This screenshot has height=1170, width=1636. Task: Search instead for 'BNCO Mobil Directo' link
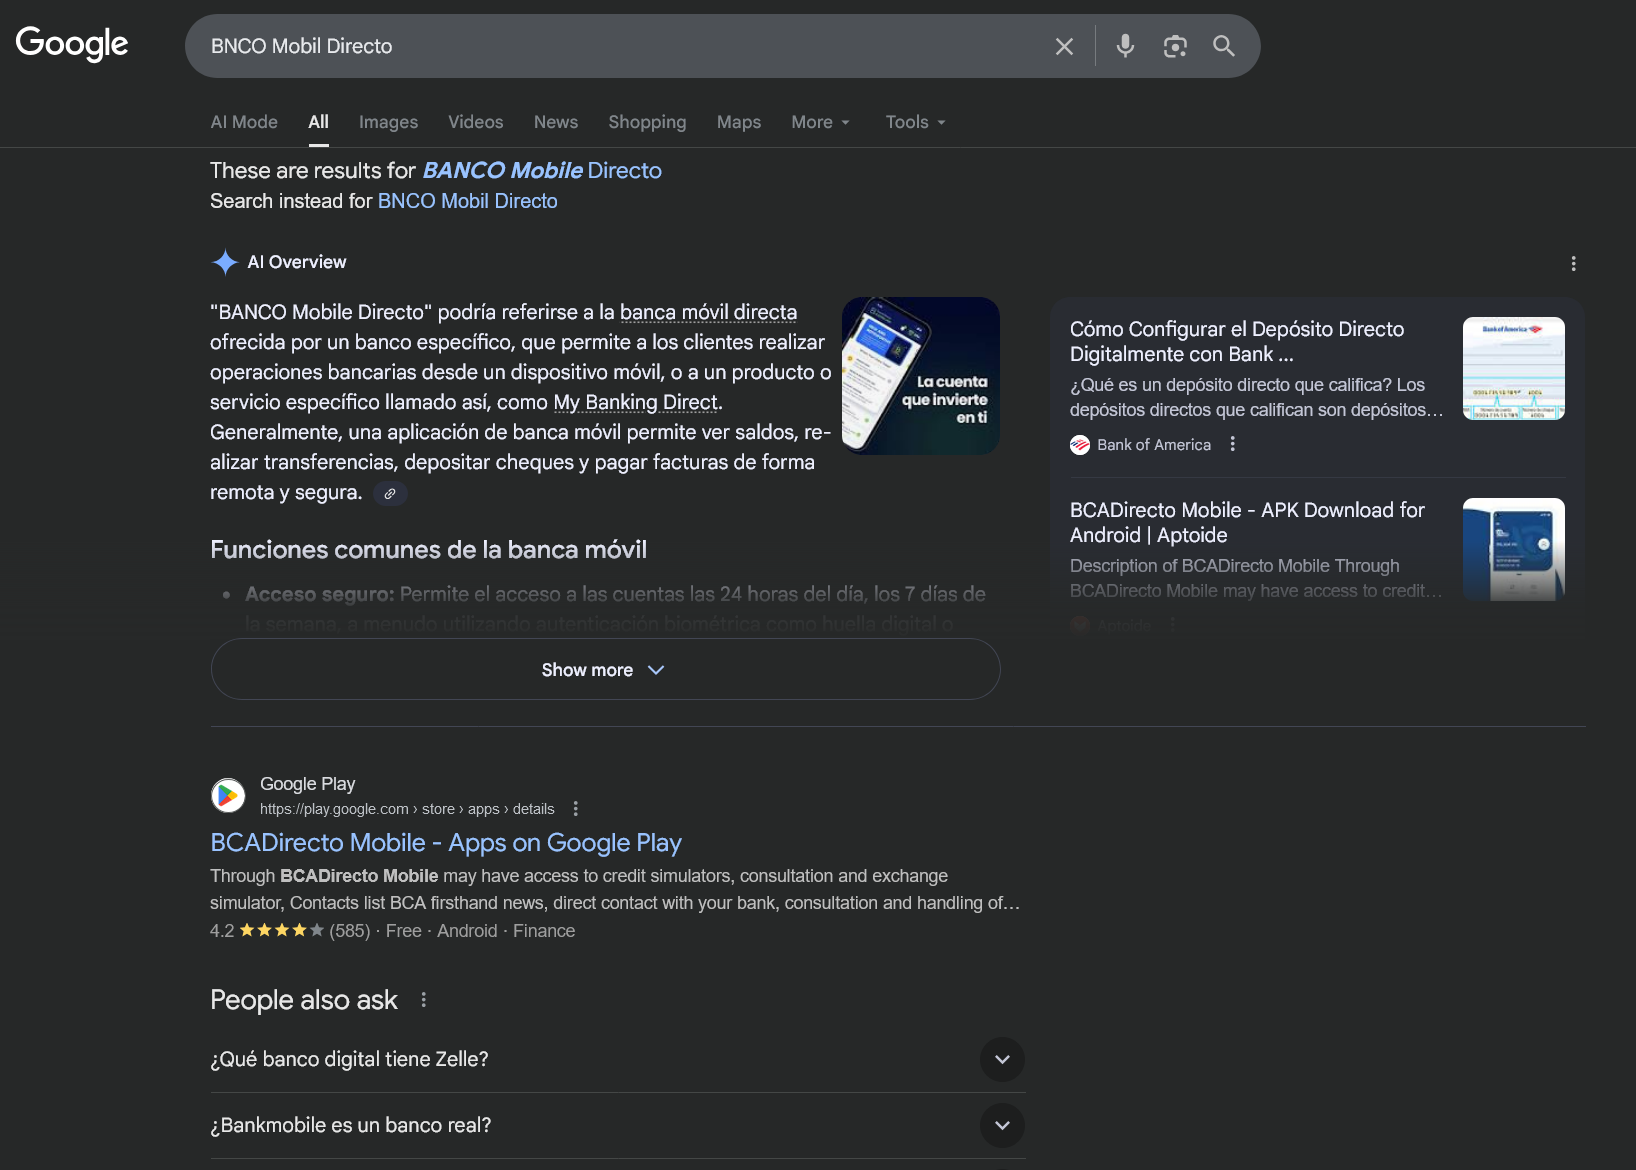click(x=467, y=201)
